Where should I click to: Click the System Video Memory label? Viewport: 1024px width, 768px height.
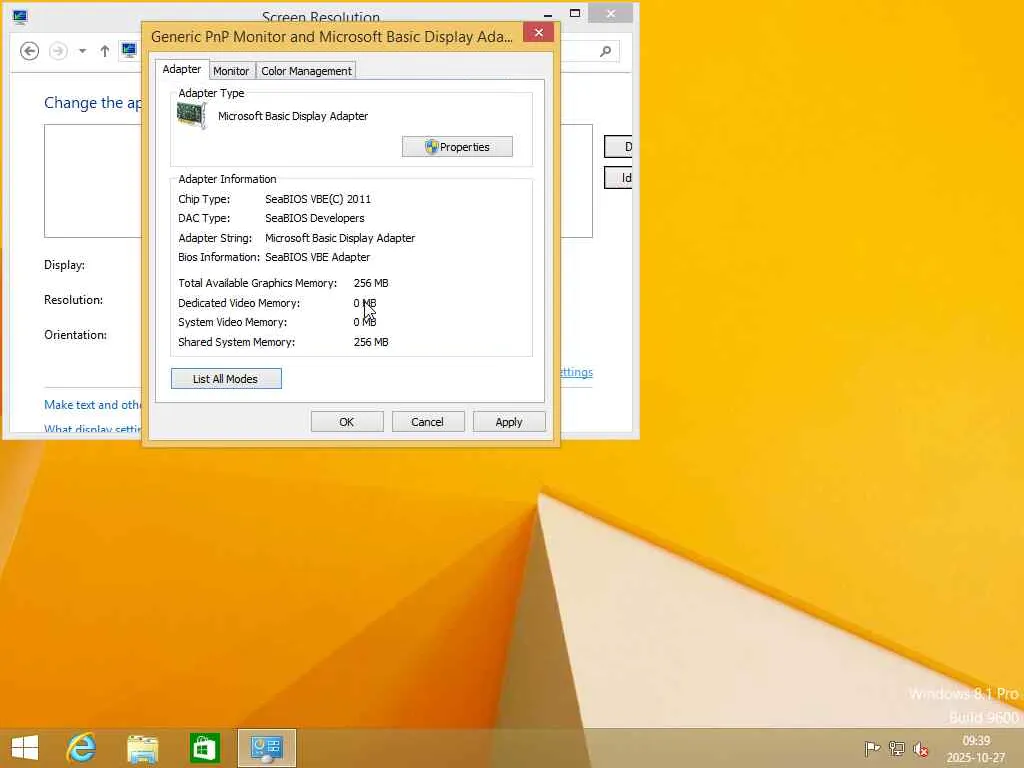tap(232, 322)
